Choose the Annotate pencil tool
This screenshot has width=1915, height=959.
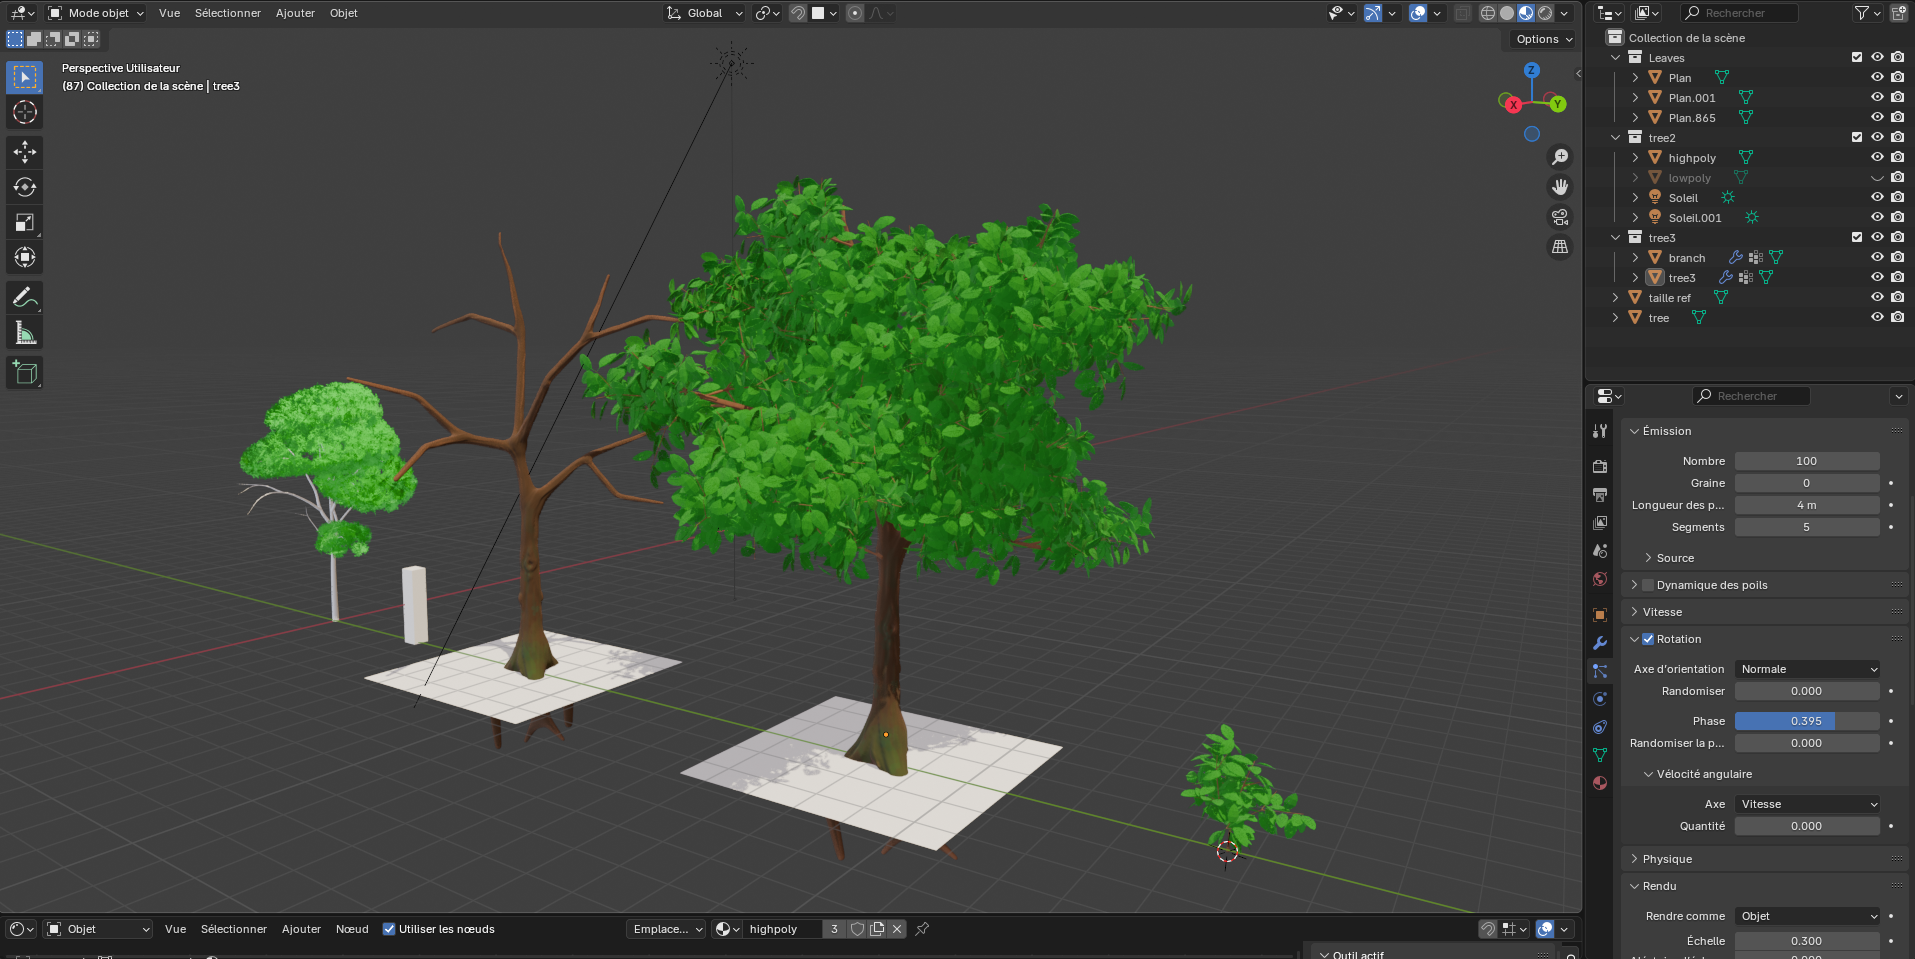pos(25,298)
